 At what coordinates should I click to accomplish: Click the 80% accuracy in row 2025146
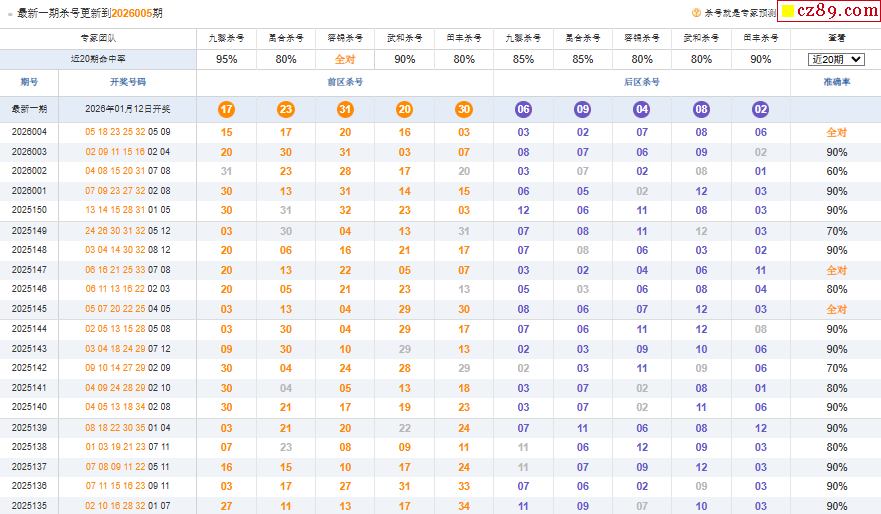coord(837,289)
